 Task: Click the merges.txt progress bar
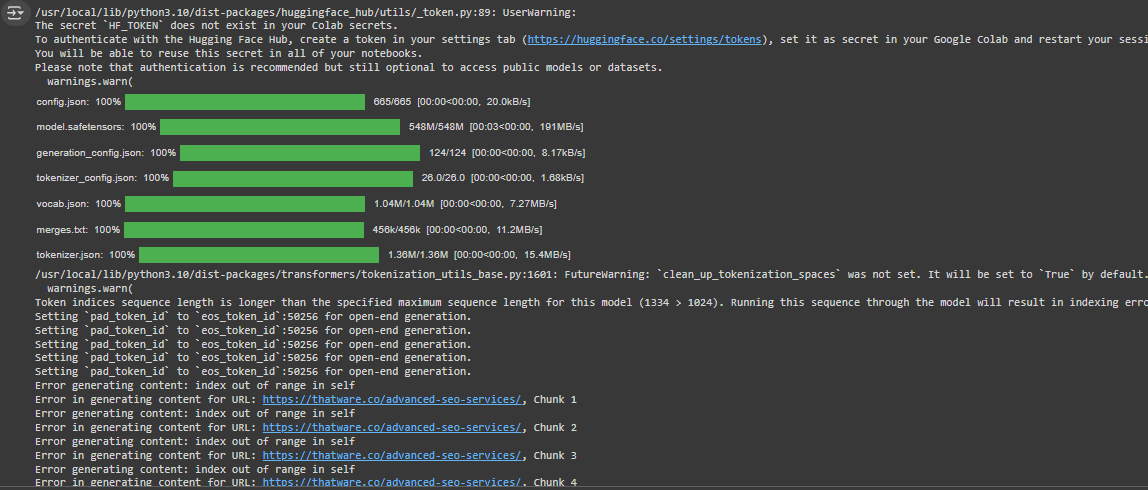tap(244, 230)
